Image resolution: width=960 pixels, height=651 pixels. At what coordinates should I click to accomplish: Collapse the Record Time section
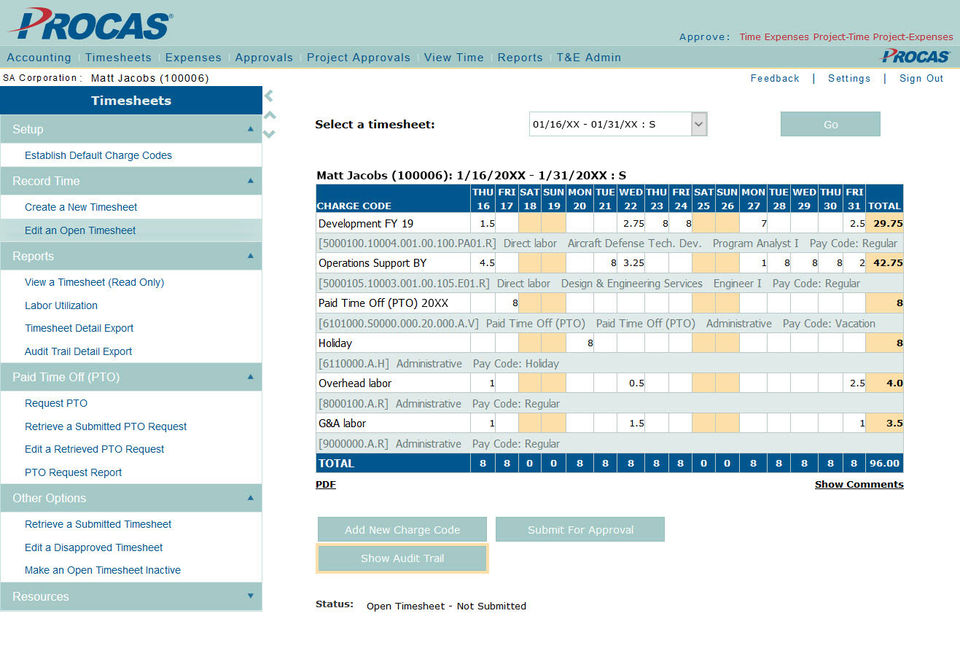250,181
